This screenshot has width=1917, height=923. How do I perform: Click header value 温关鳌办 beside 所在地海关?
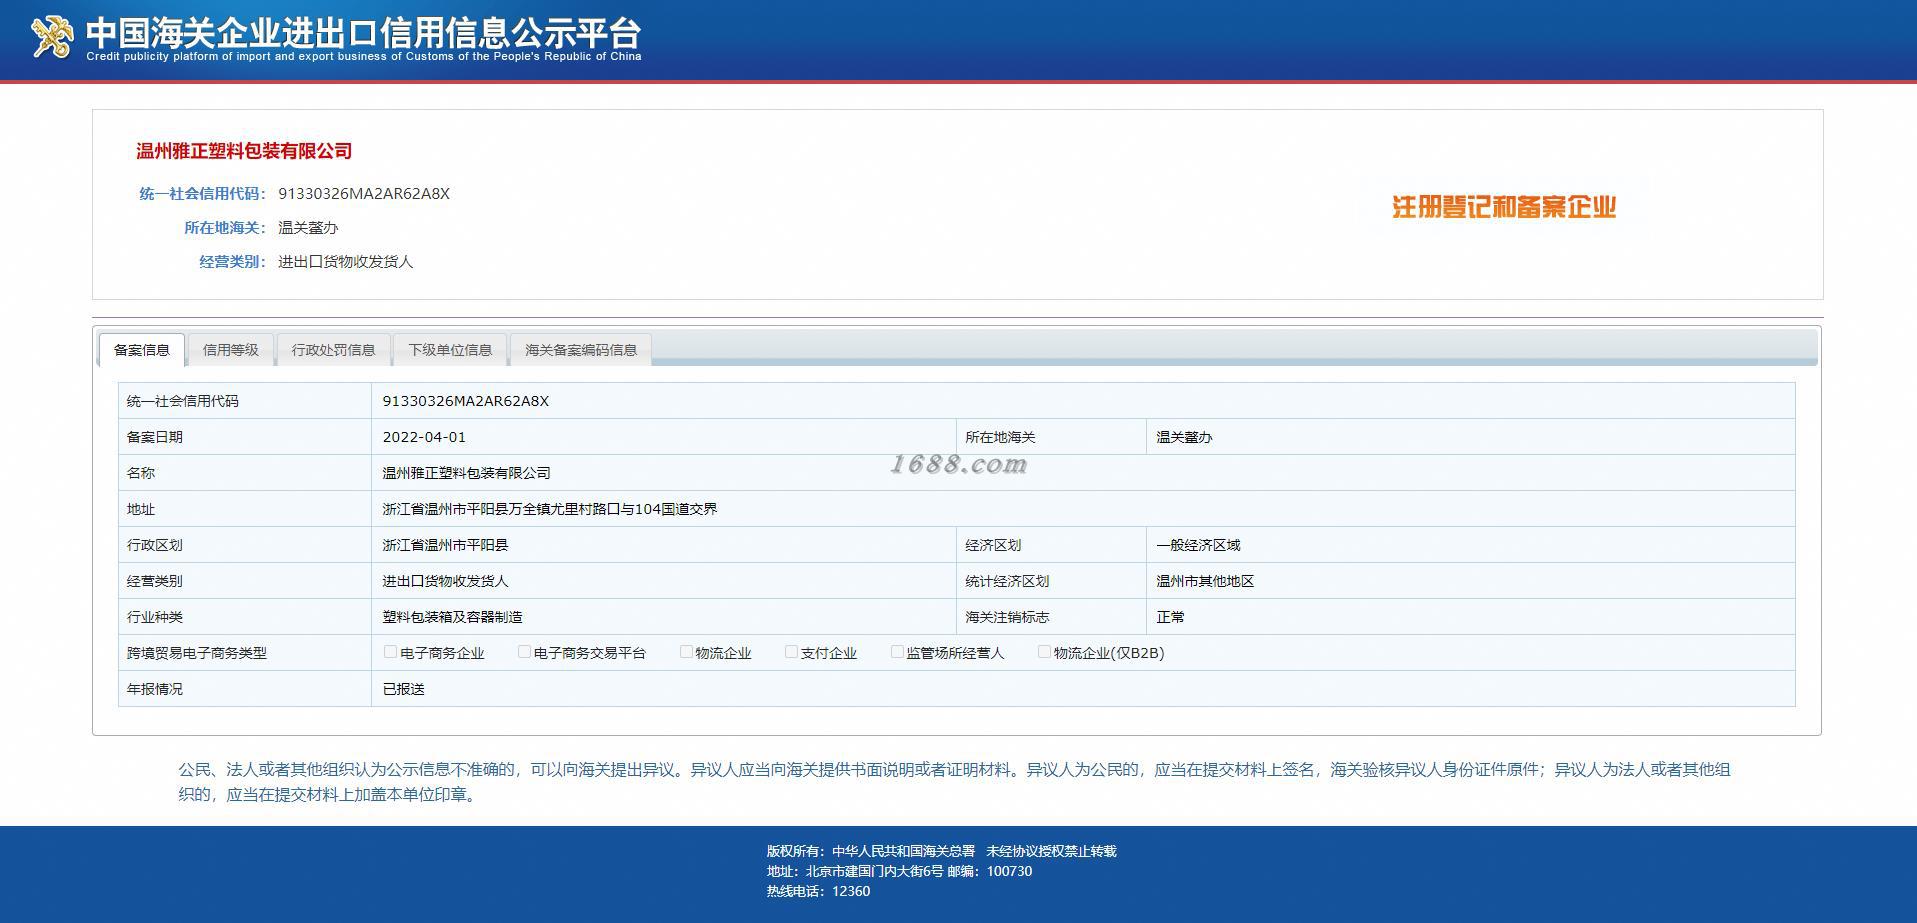coord(308,228)
